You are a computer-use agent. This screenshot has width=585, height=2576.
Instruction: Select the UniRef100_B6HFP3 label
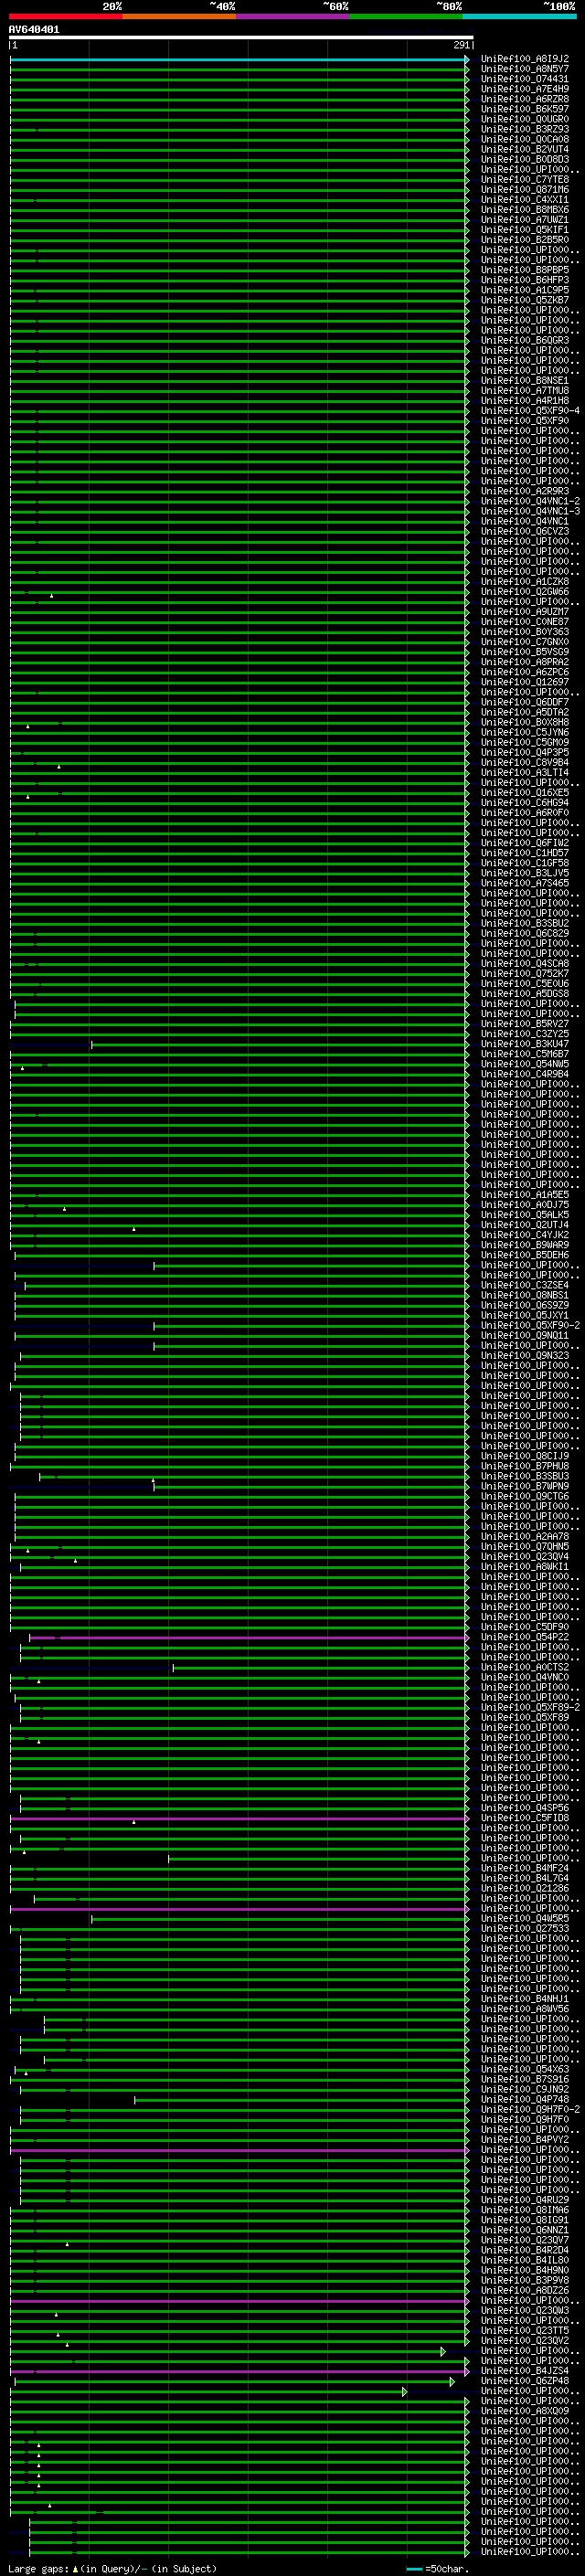tap(525, 280)
